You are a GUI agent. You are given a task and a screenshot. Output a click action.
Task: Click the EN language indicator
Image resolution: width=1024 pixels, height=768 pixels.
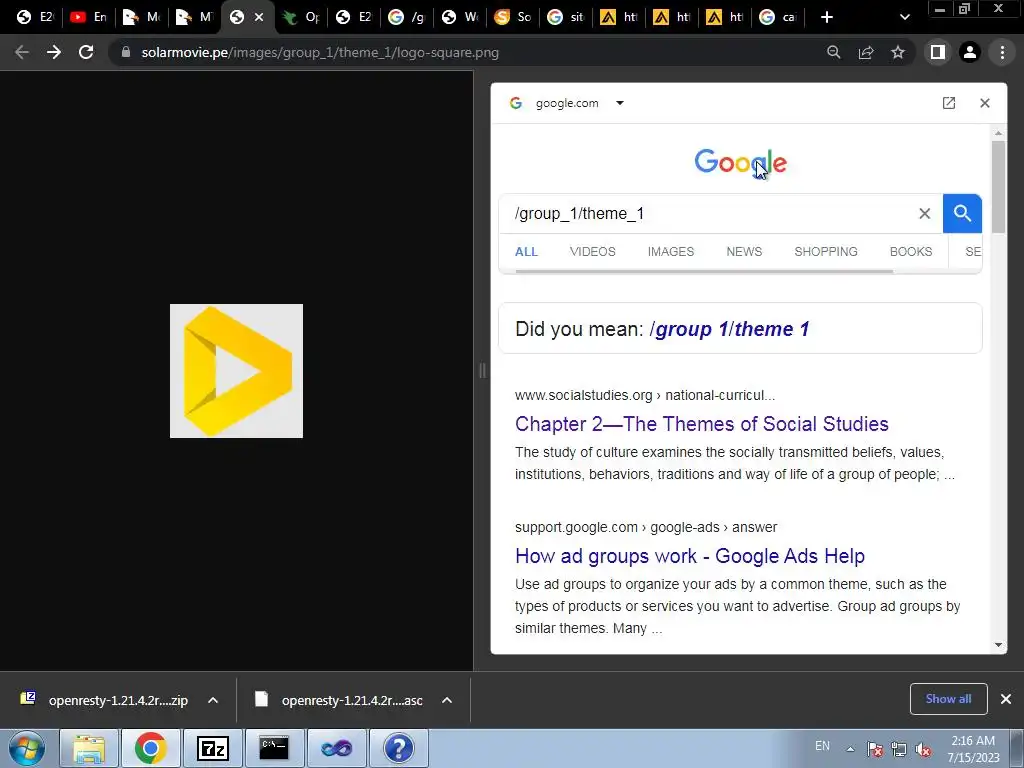(822, 746)
